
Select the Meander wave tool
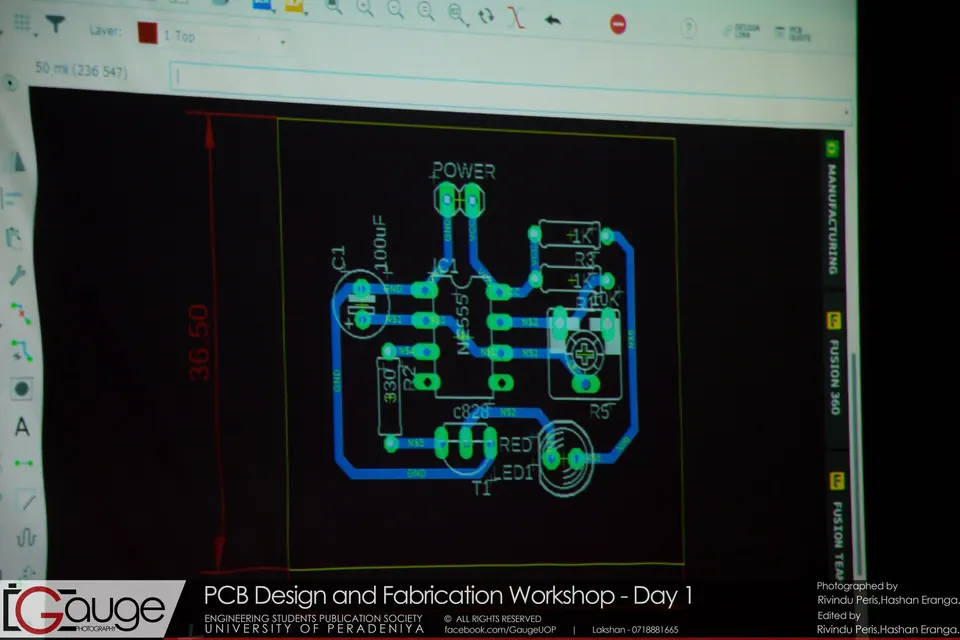click(26, 538)
